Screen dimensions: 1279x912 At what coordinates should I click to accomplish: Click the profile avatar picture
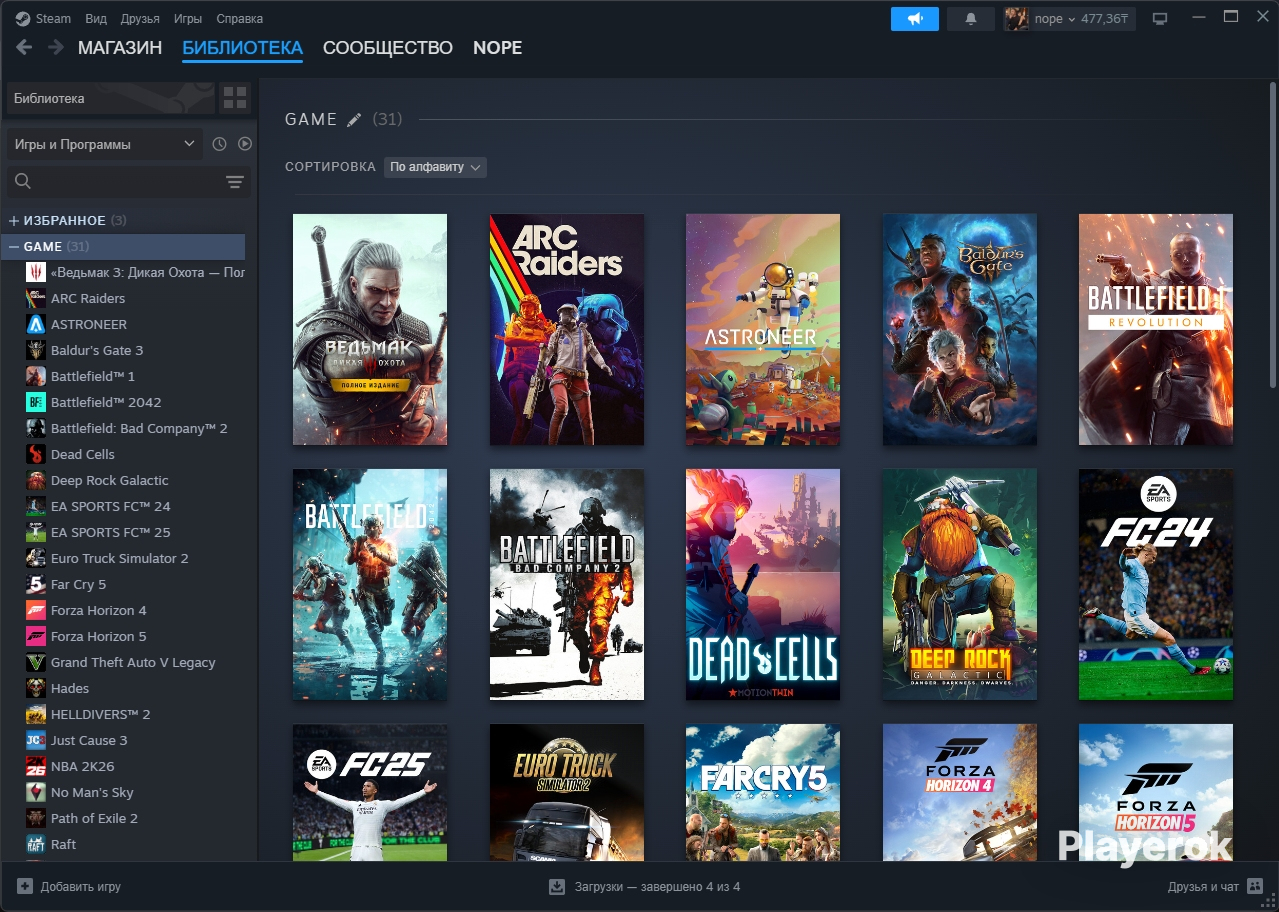(x=1016, y=18)
